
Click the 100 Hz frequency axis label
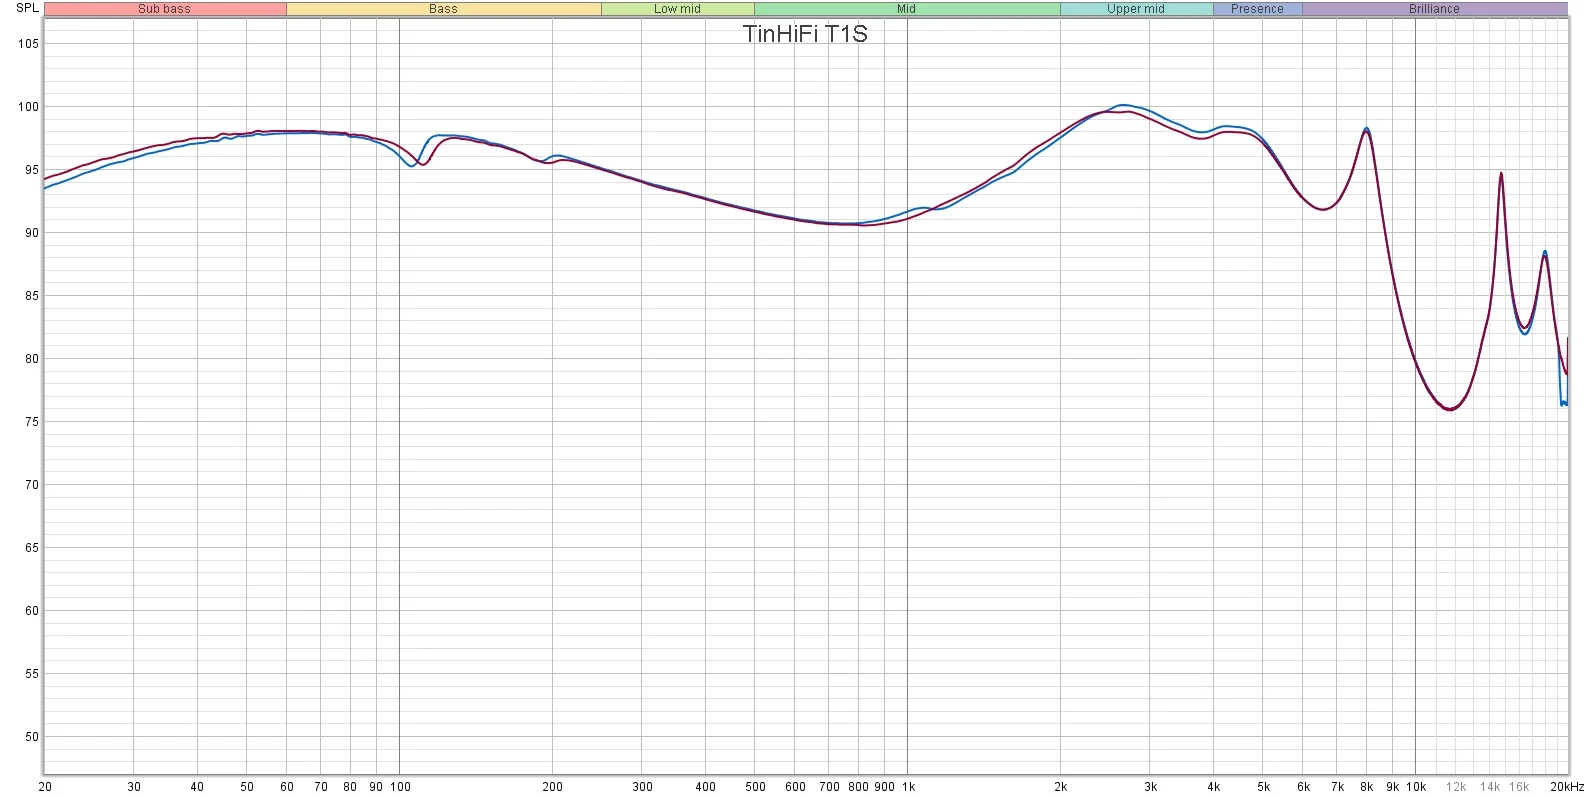point(400,787)
